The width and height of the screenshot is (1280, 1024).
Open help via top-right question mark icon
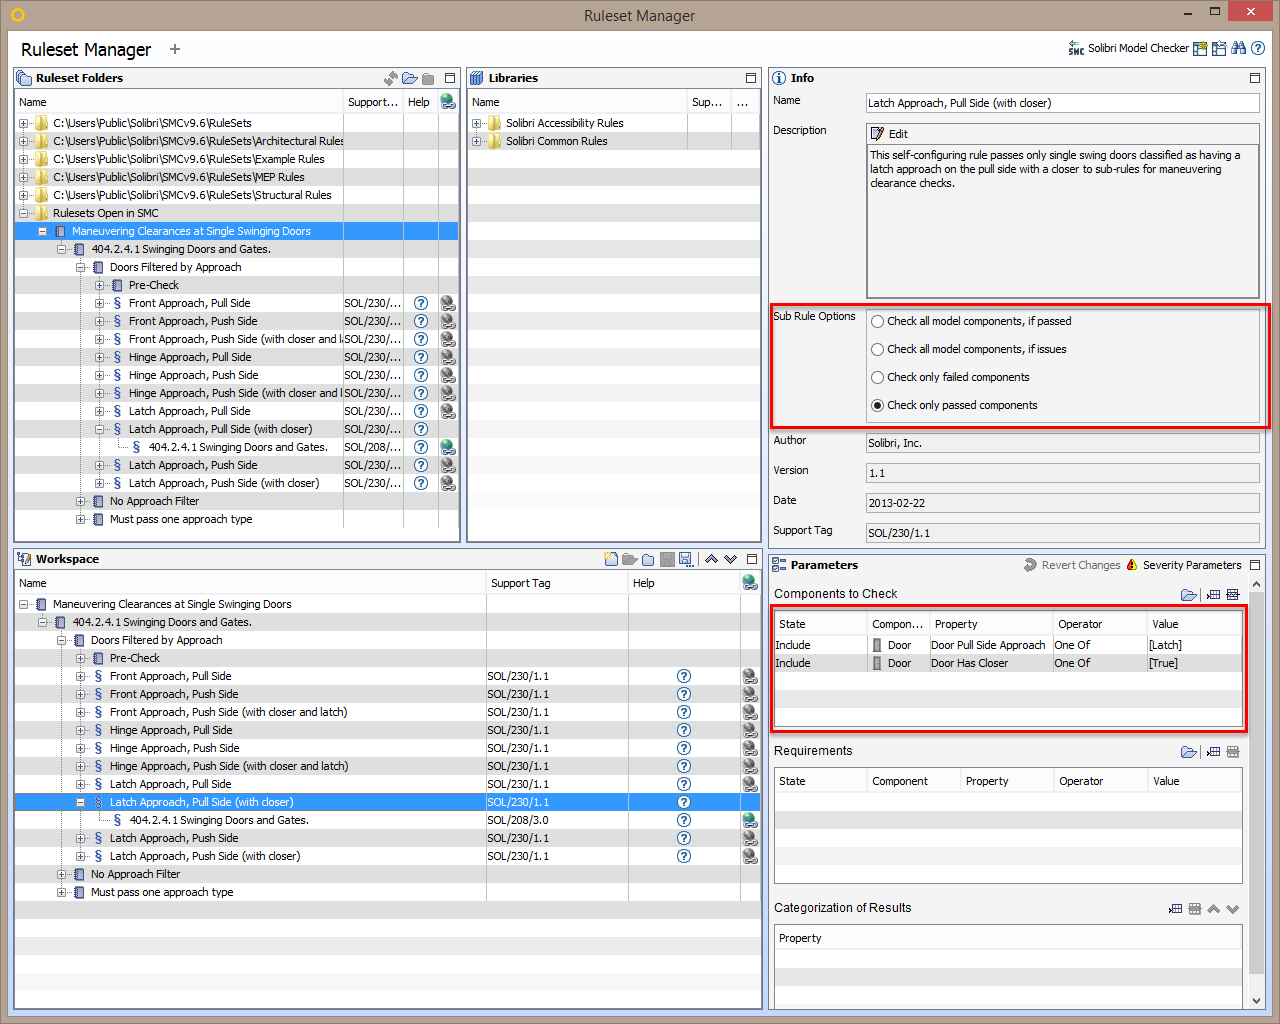[x=1258, y=48]
